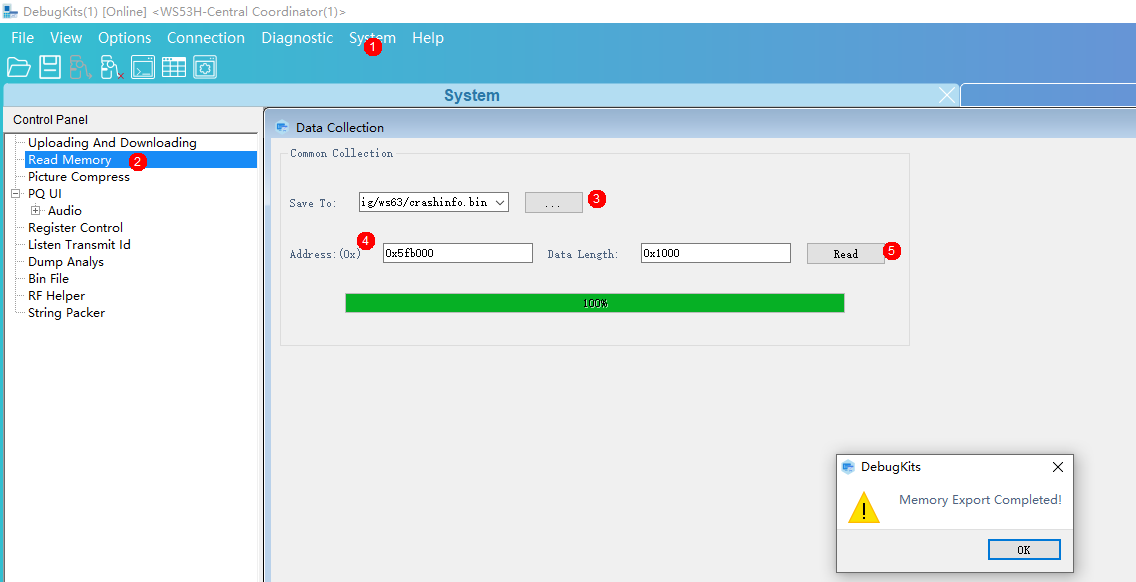
Task: Click the save floppy disk icon
Action: coord(49,67)
